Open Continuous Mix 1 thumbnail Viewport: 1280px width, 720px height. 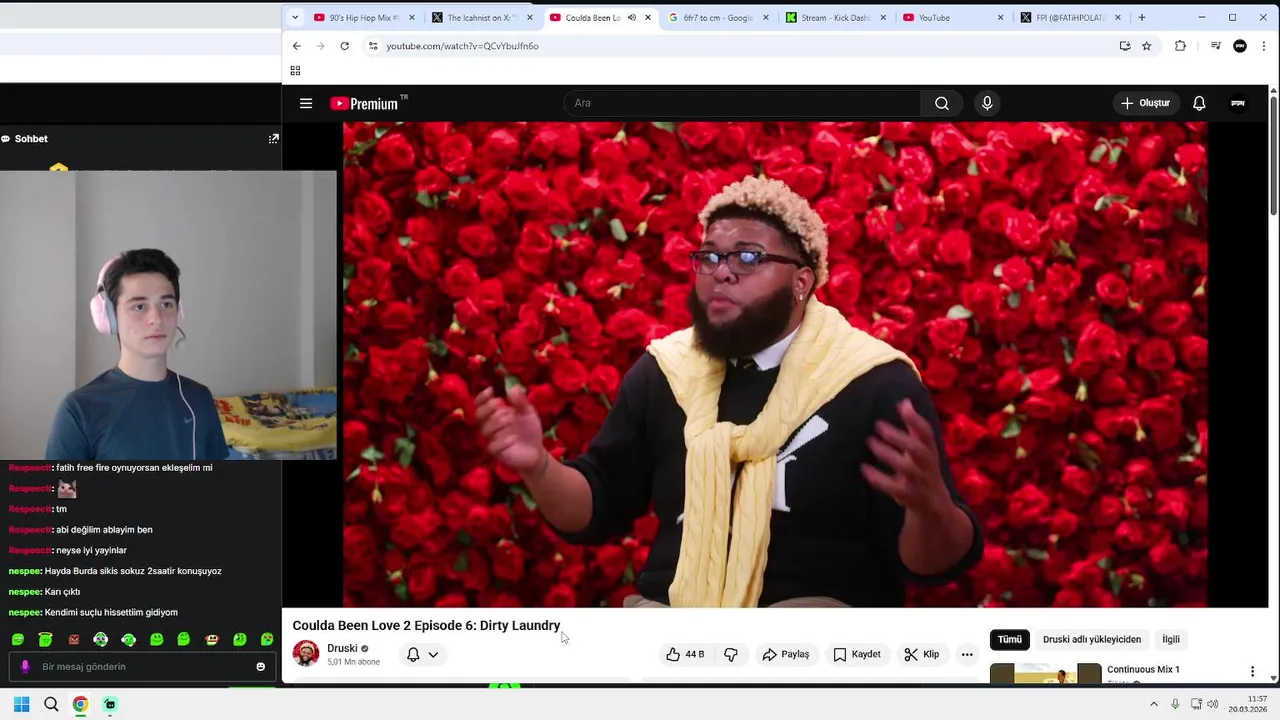pyautogui.click(x=1046, y=673)
